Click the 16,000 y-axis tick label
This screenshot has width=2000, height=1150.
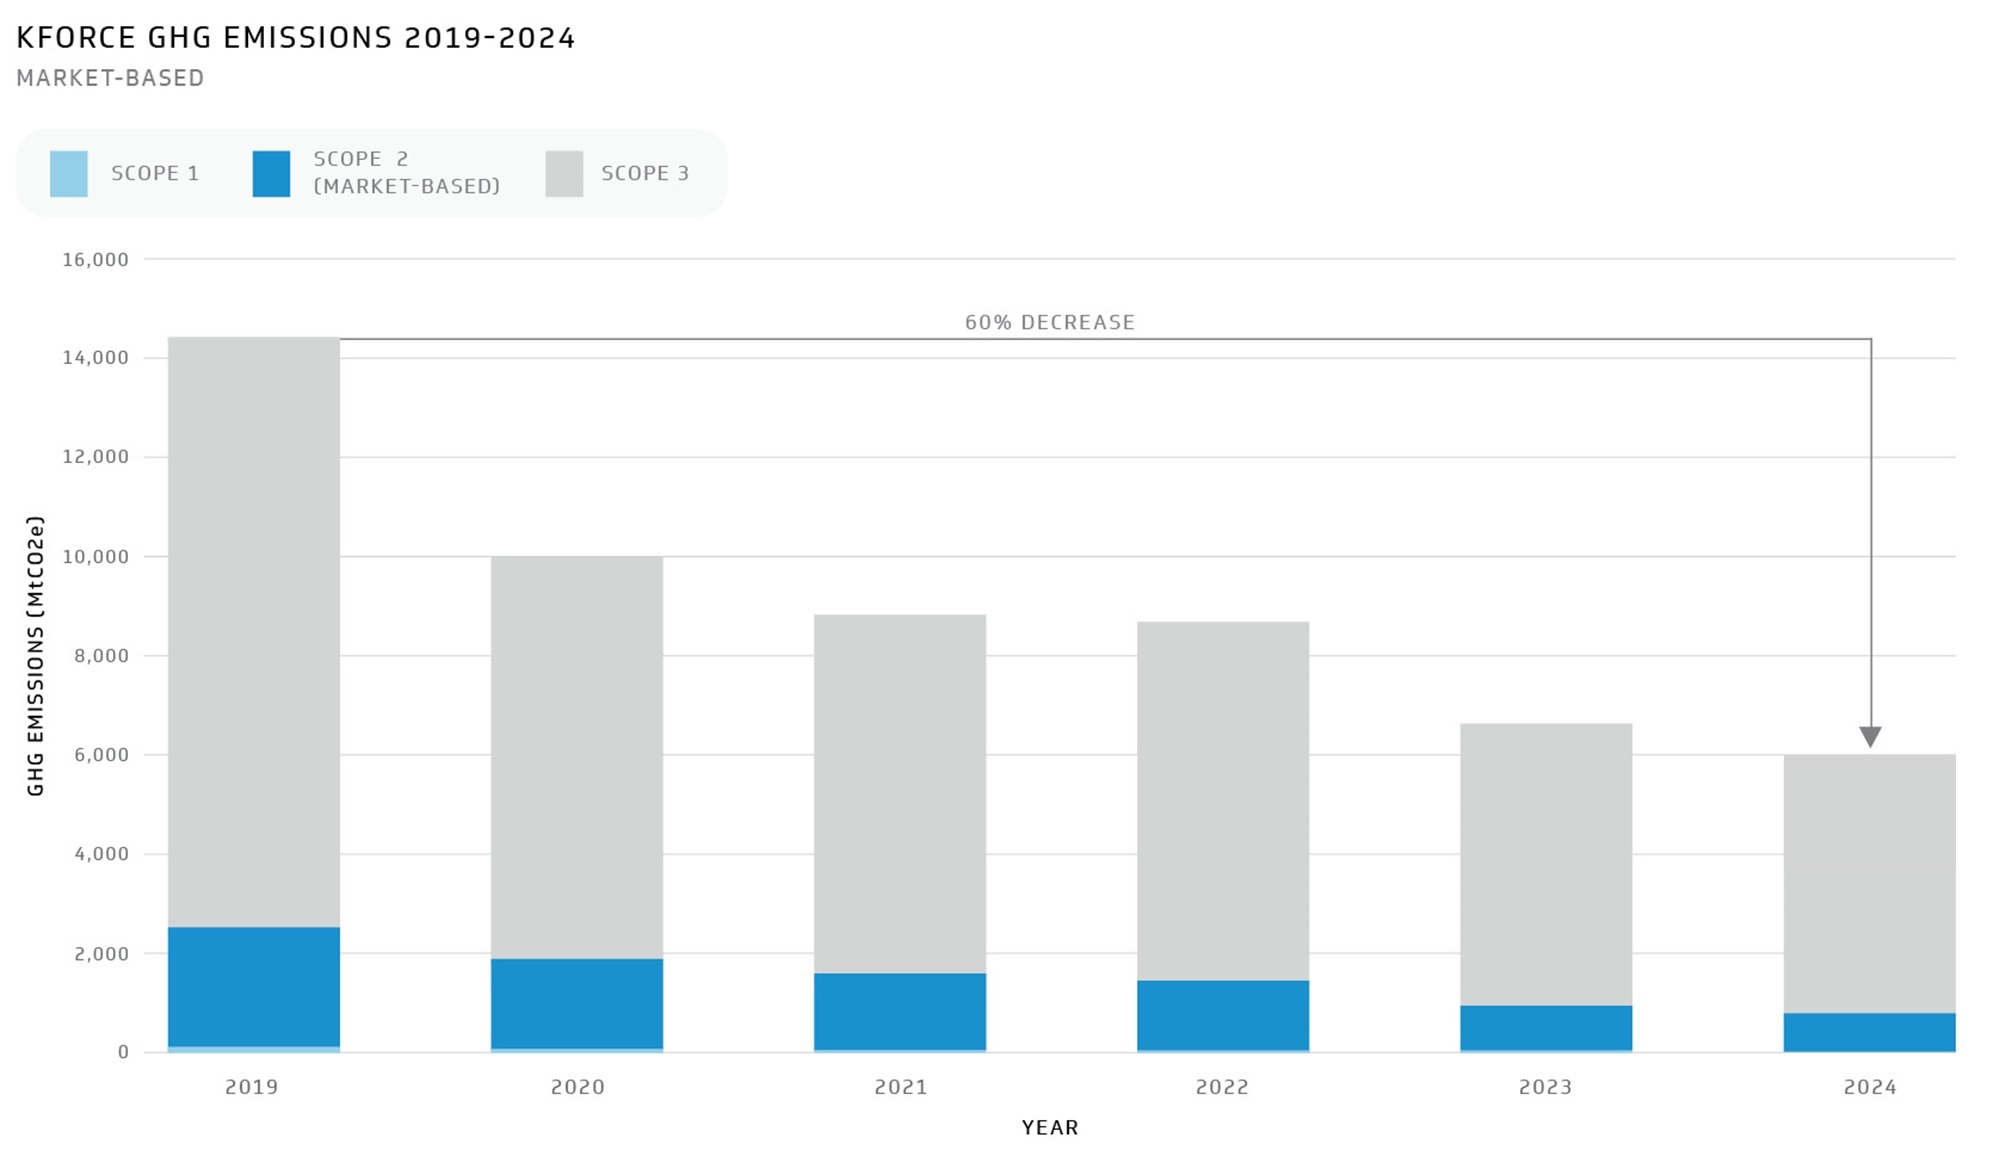click(x=96, y=260)
